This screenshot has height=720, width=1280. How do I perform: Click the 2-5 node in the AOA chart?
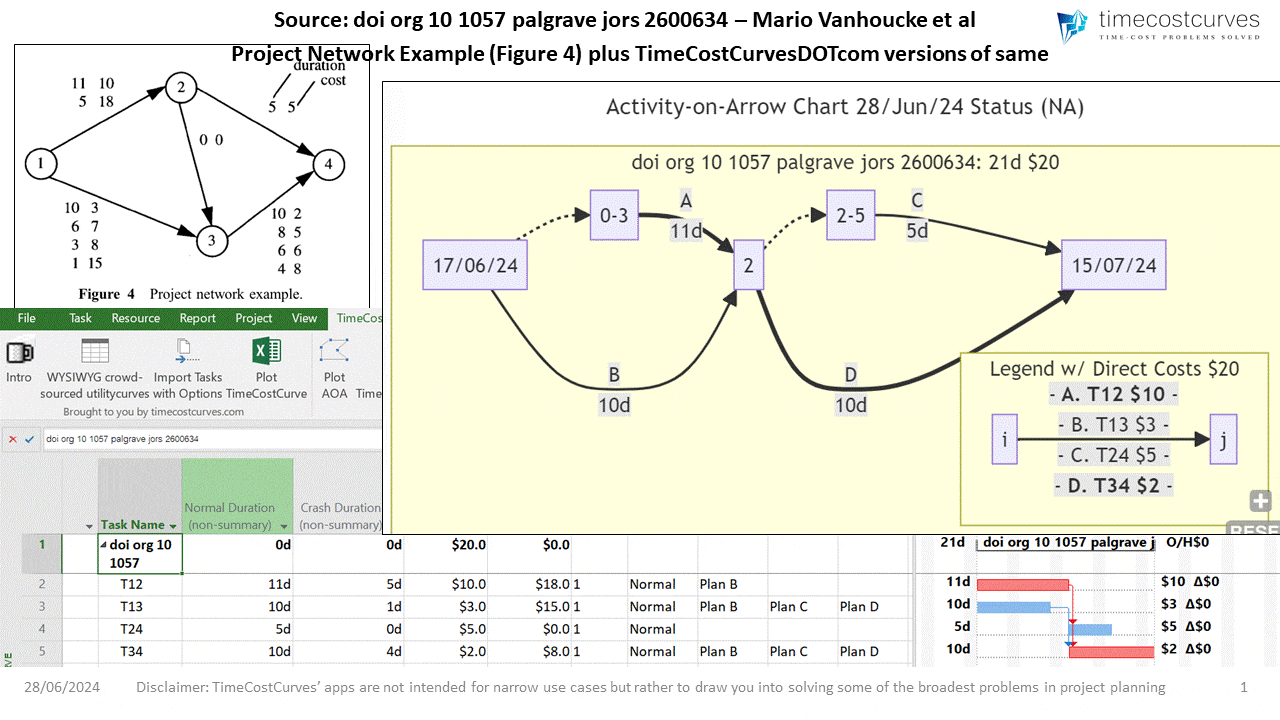[851, 215]
